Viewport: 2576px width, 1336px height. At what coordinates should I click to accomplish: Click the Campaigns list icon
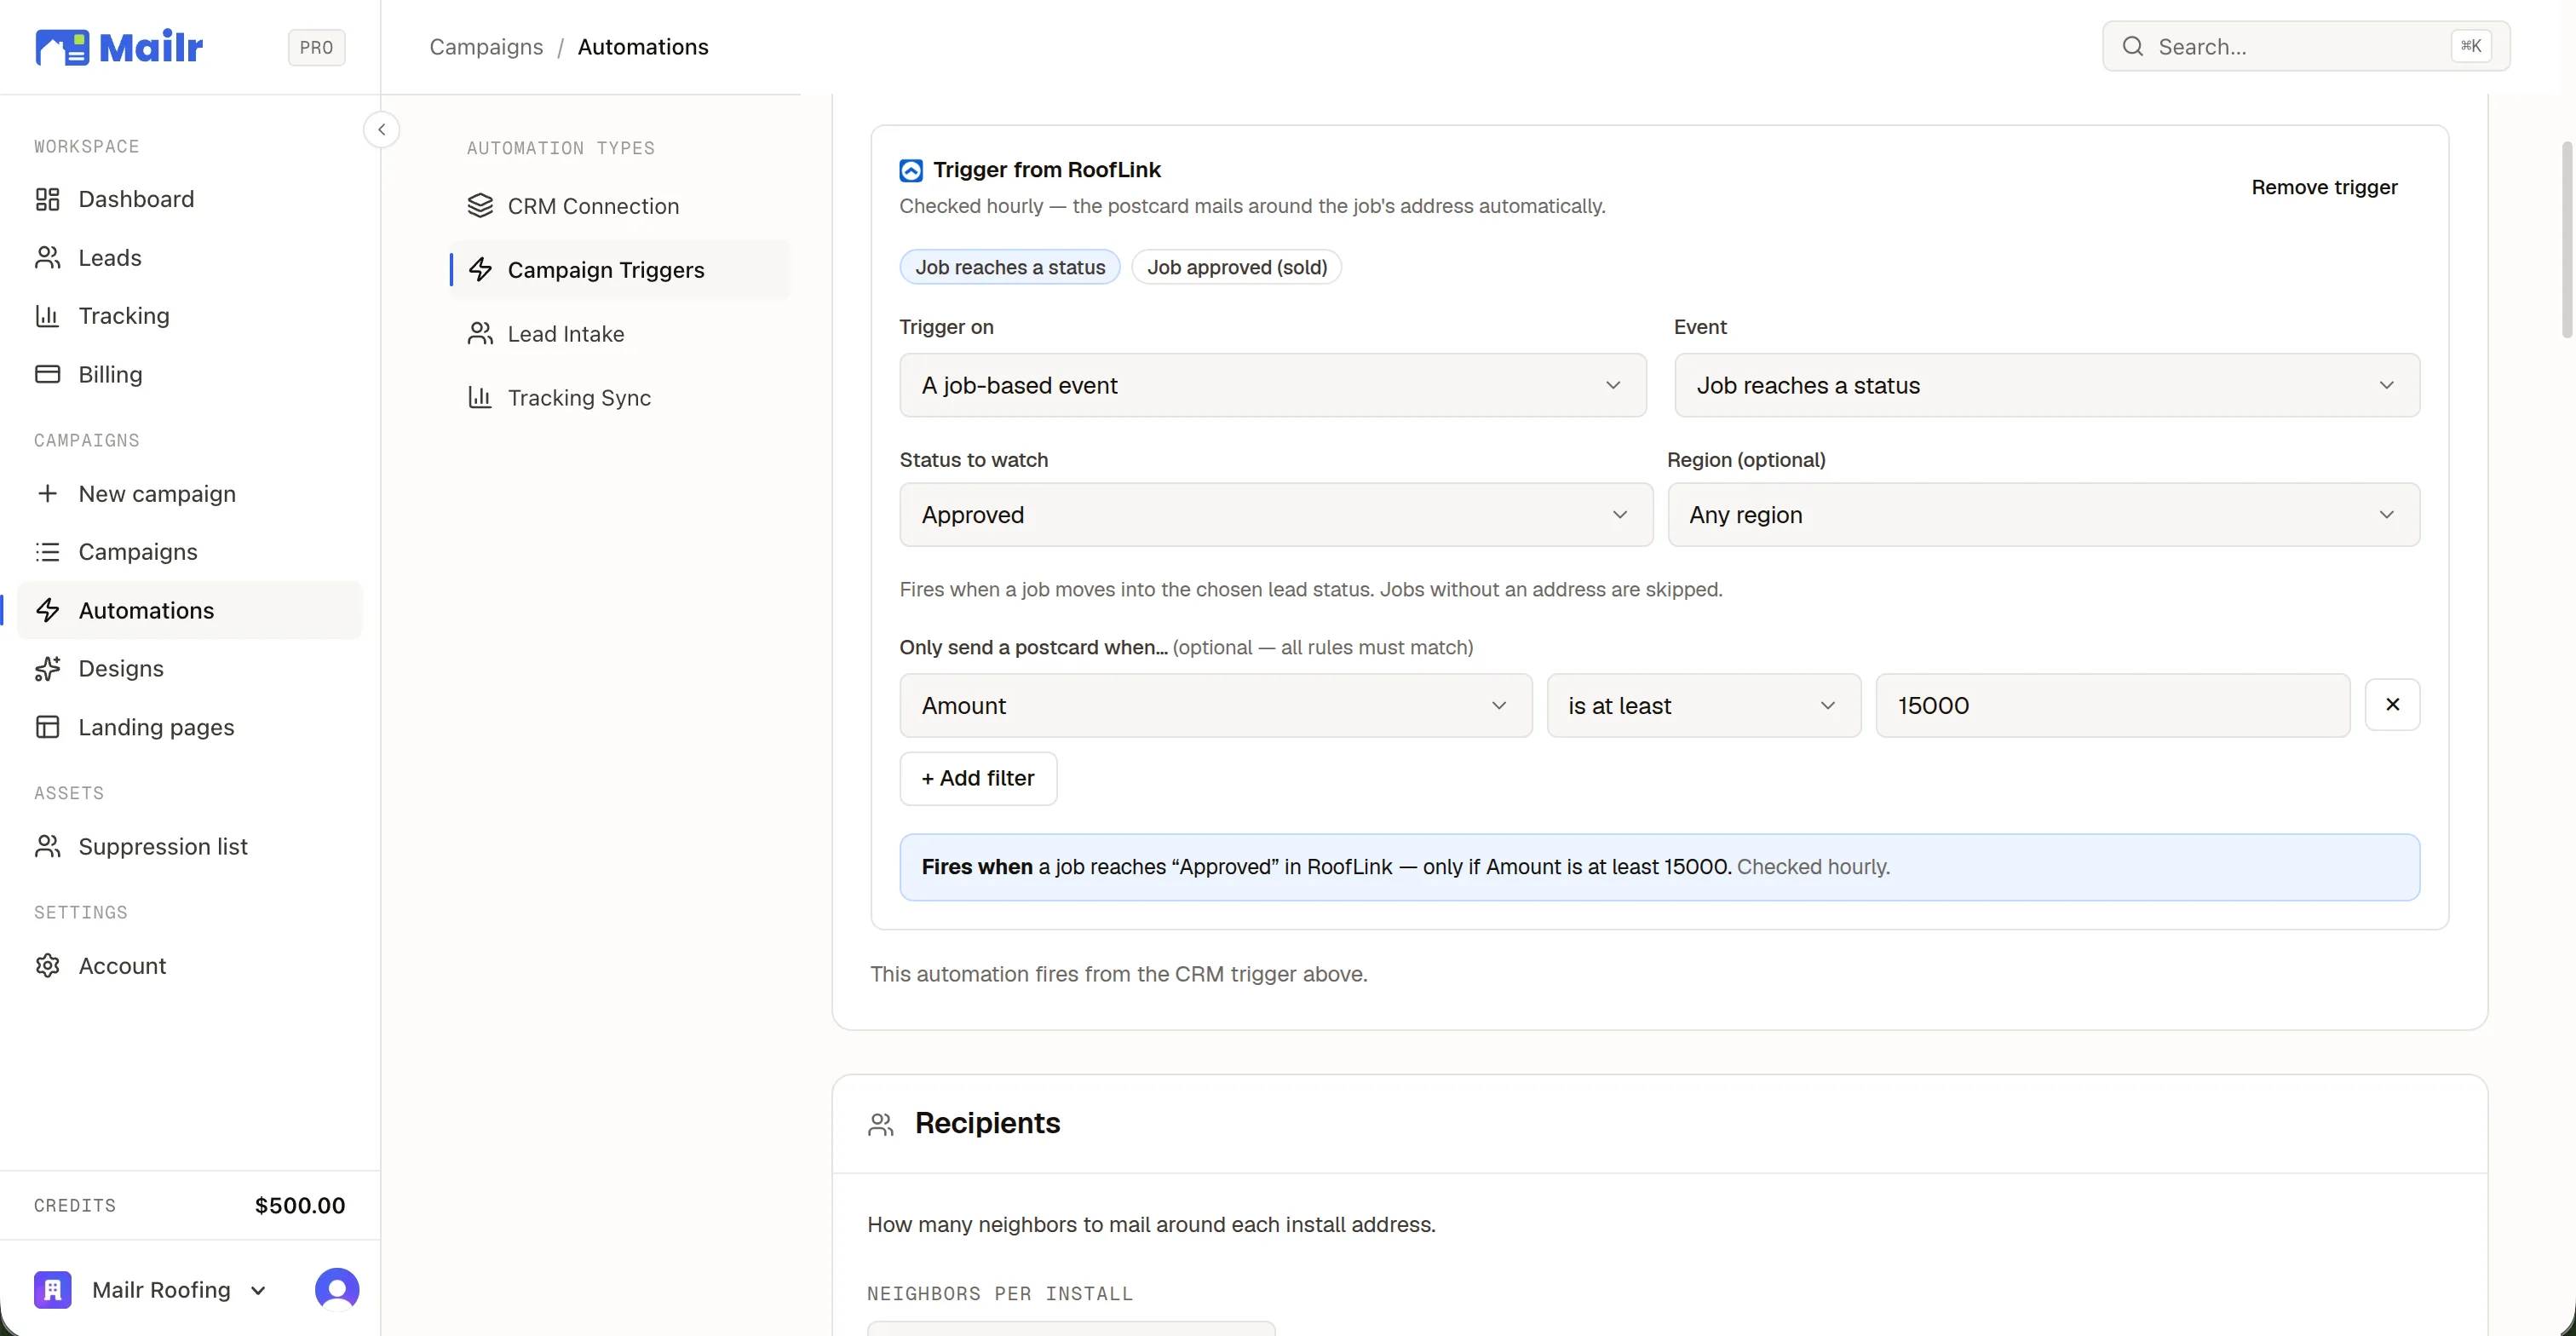pos(47,552)
